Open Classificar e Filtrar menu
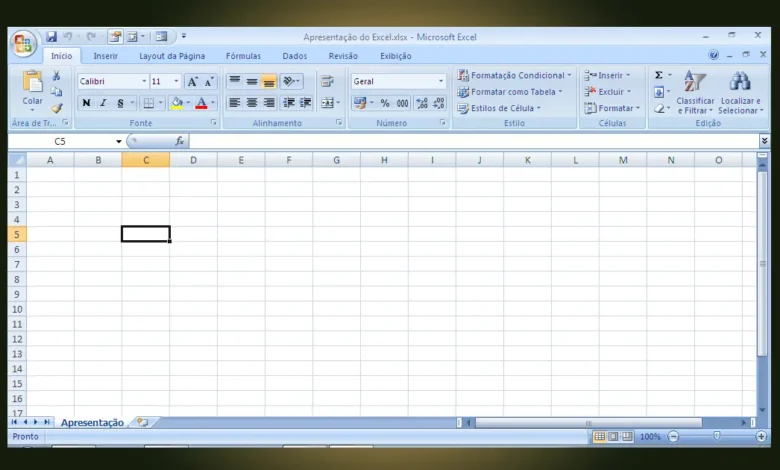The width and height of the screenshot is (780, 470). point(695,92)
